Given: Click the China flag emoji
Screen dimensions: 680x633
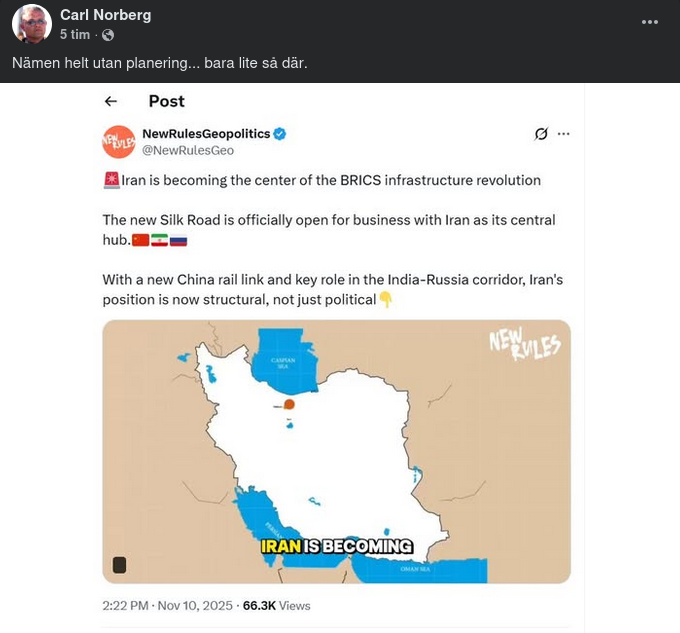Looking at the screenshot, I should [140, 240].
